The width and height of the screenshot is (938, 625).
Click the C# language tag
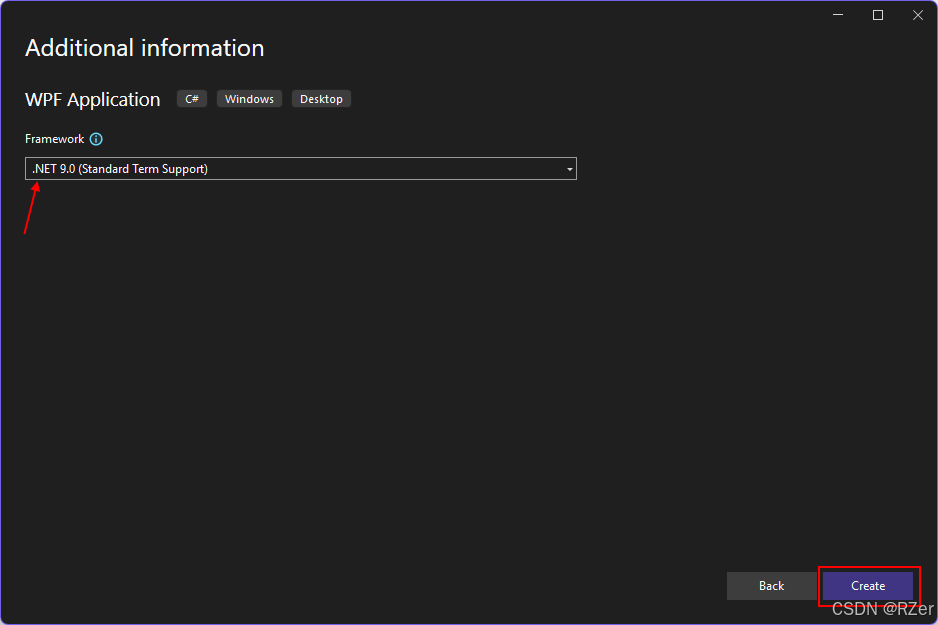(x=192, y=99)
